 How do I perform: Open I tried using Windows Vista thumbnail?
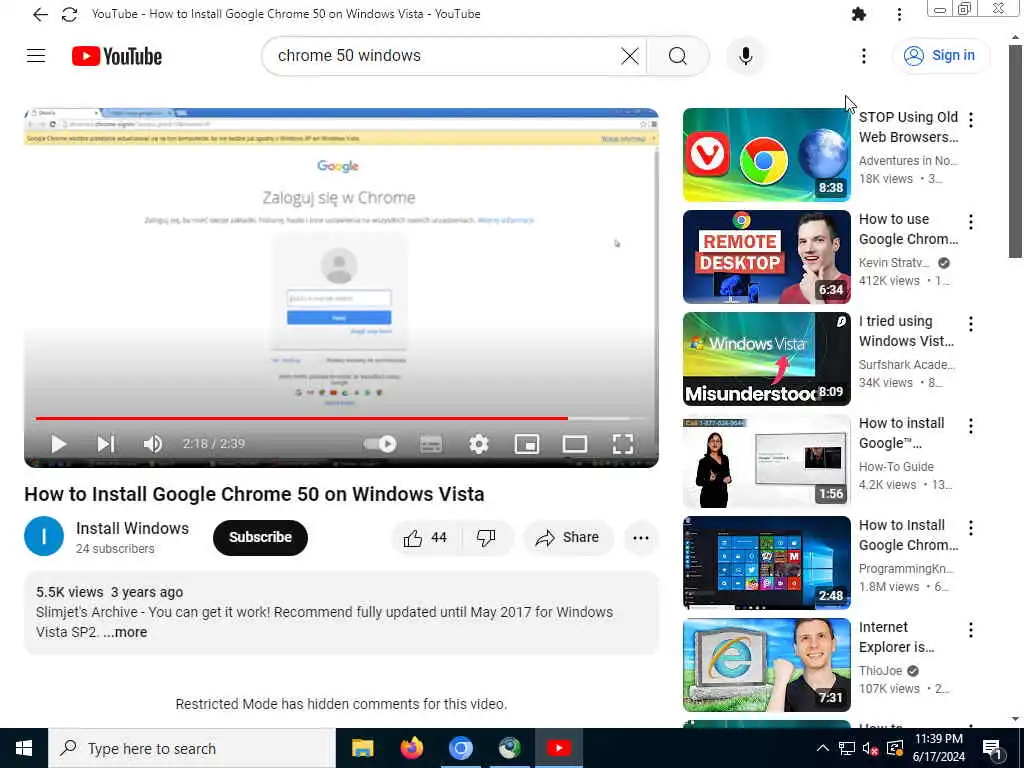767,359
